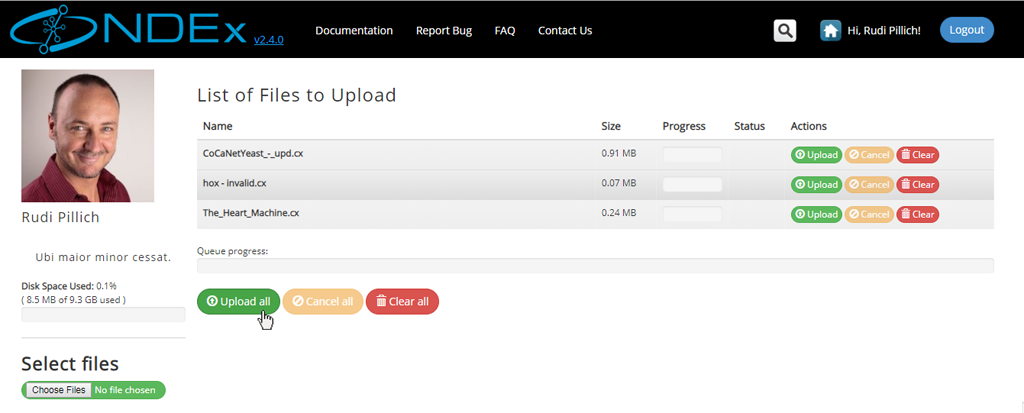1024x413 pixels.
Task: Go to home via house icon
Action: coord(830,31)
